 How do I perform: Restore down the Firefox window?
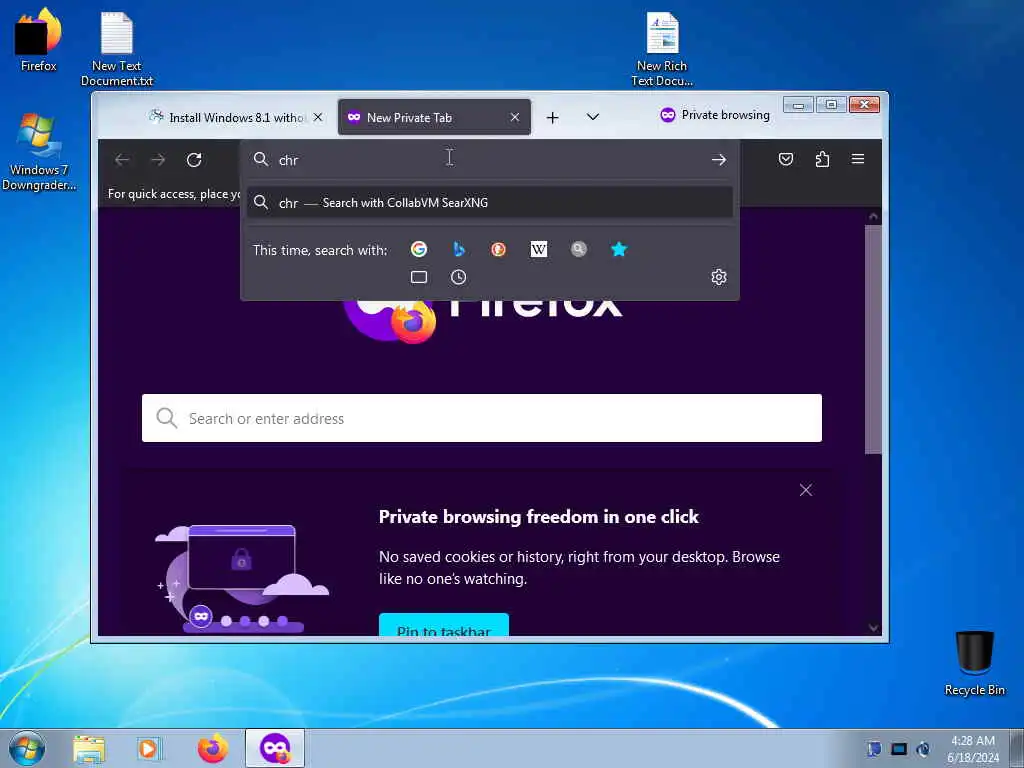point(831,105)
